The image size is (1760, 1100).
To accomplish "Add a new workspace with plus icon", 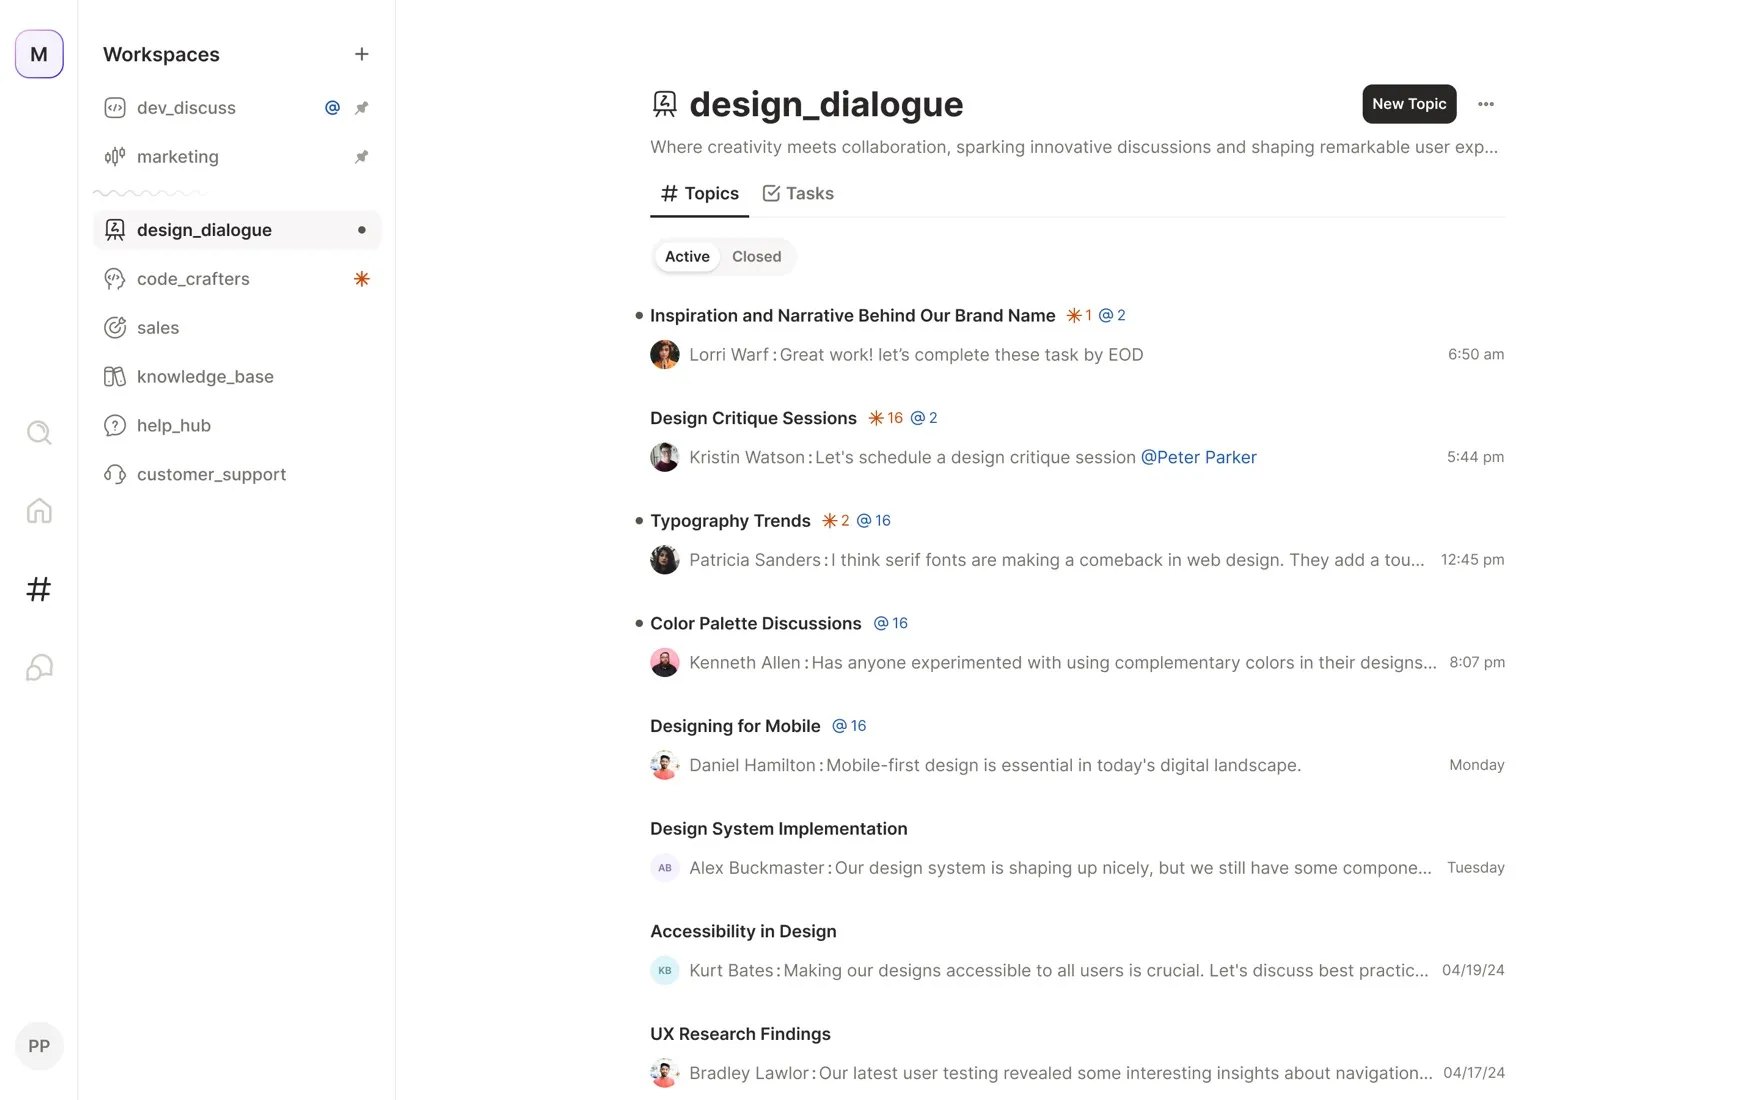I will (x=362, y=54).
